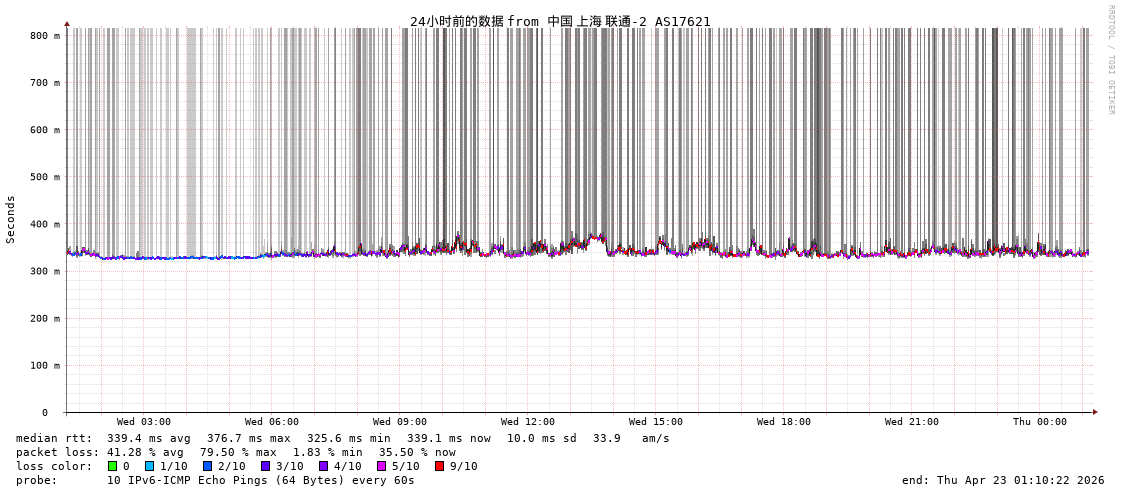Click the end timestamp Thu Apr 23 text
Screen dimensions: 1121x494
click(1003, 480)
